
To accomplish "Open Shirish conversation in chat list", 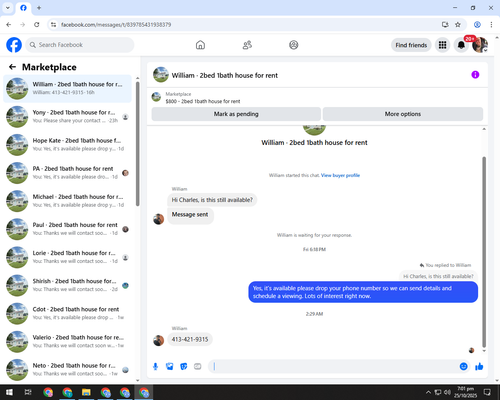I will point(67,285).
